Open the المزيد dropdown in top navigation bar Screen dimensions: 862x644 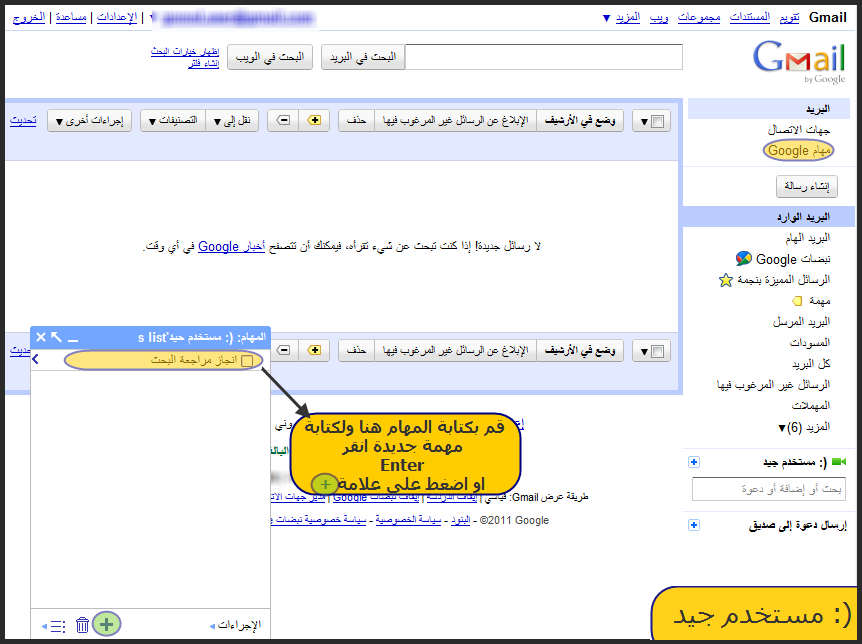[x=622, y=18]
